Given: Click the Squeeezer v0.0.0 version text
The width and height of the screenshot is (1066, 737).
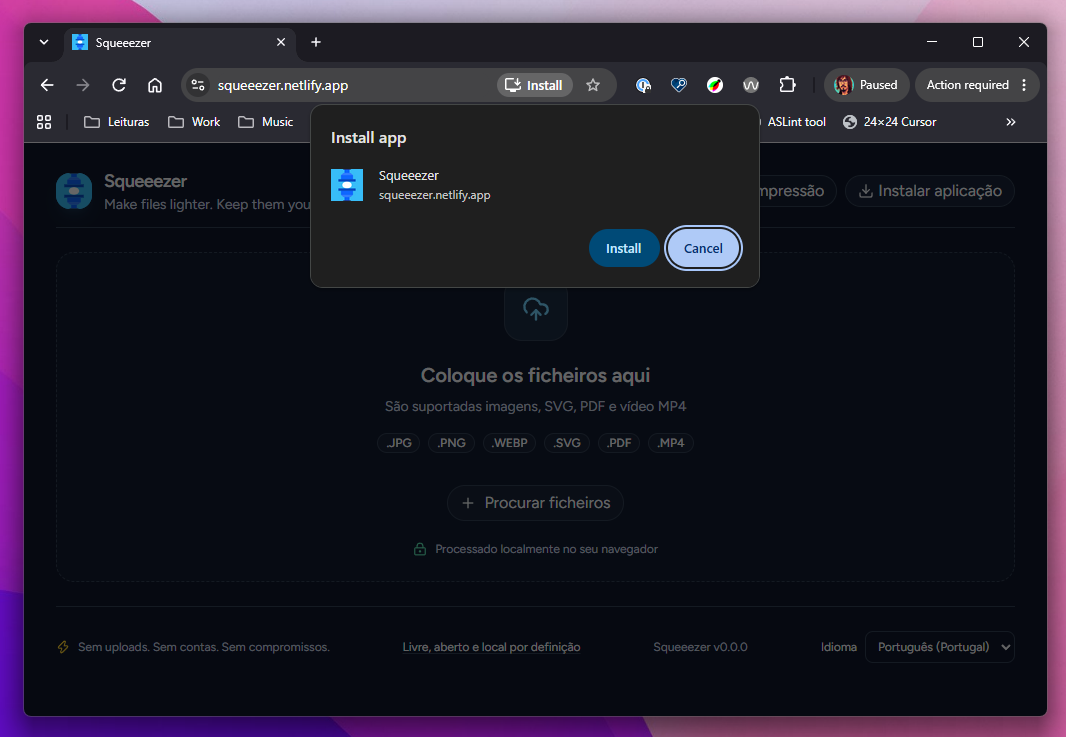Looking at the screenshot, I should (x=700, y=647).
